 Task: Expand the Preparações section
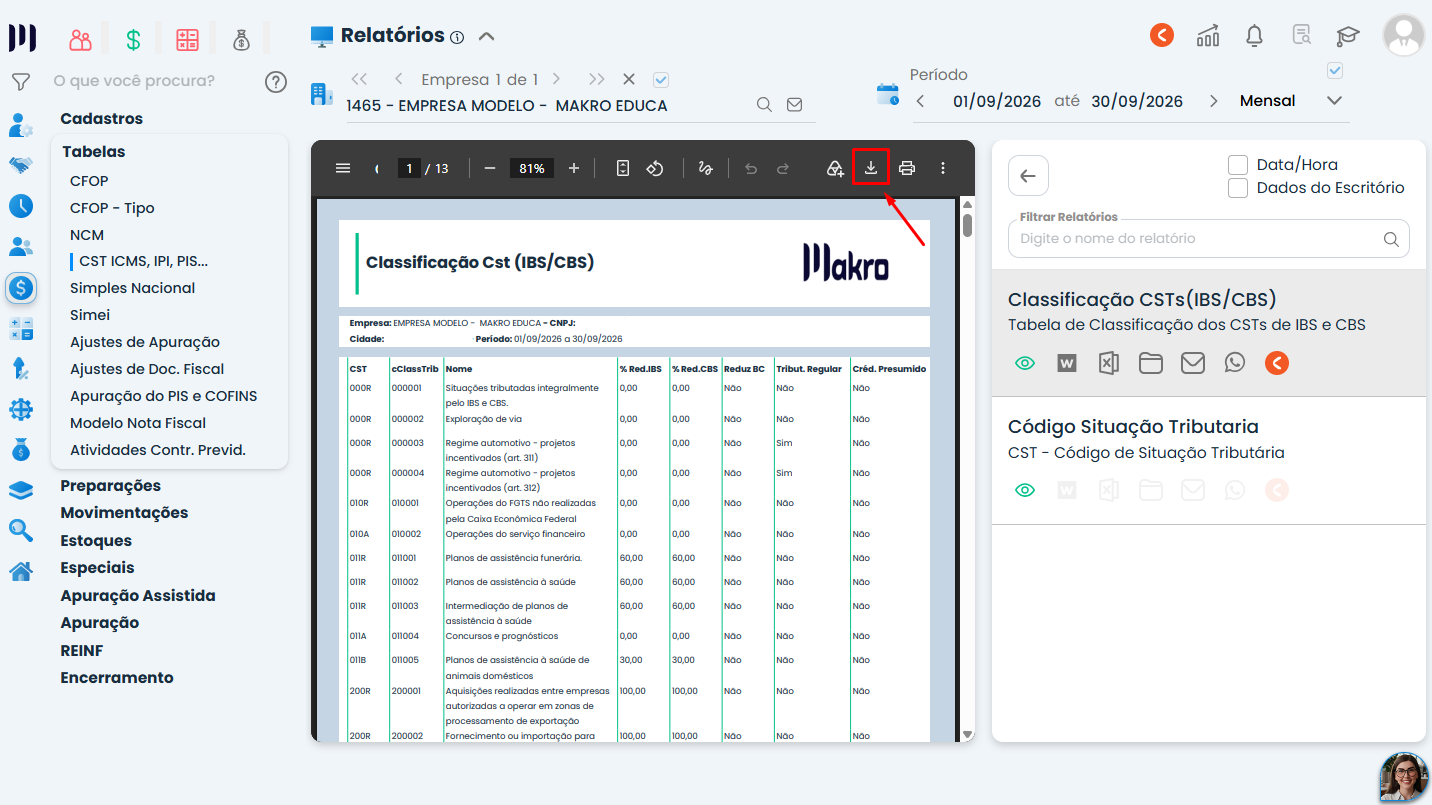pos(110,485)
